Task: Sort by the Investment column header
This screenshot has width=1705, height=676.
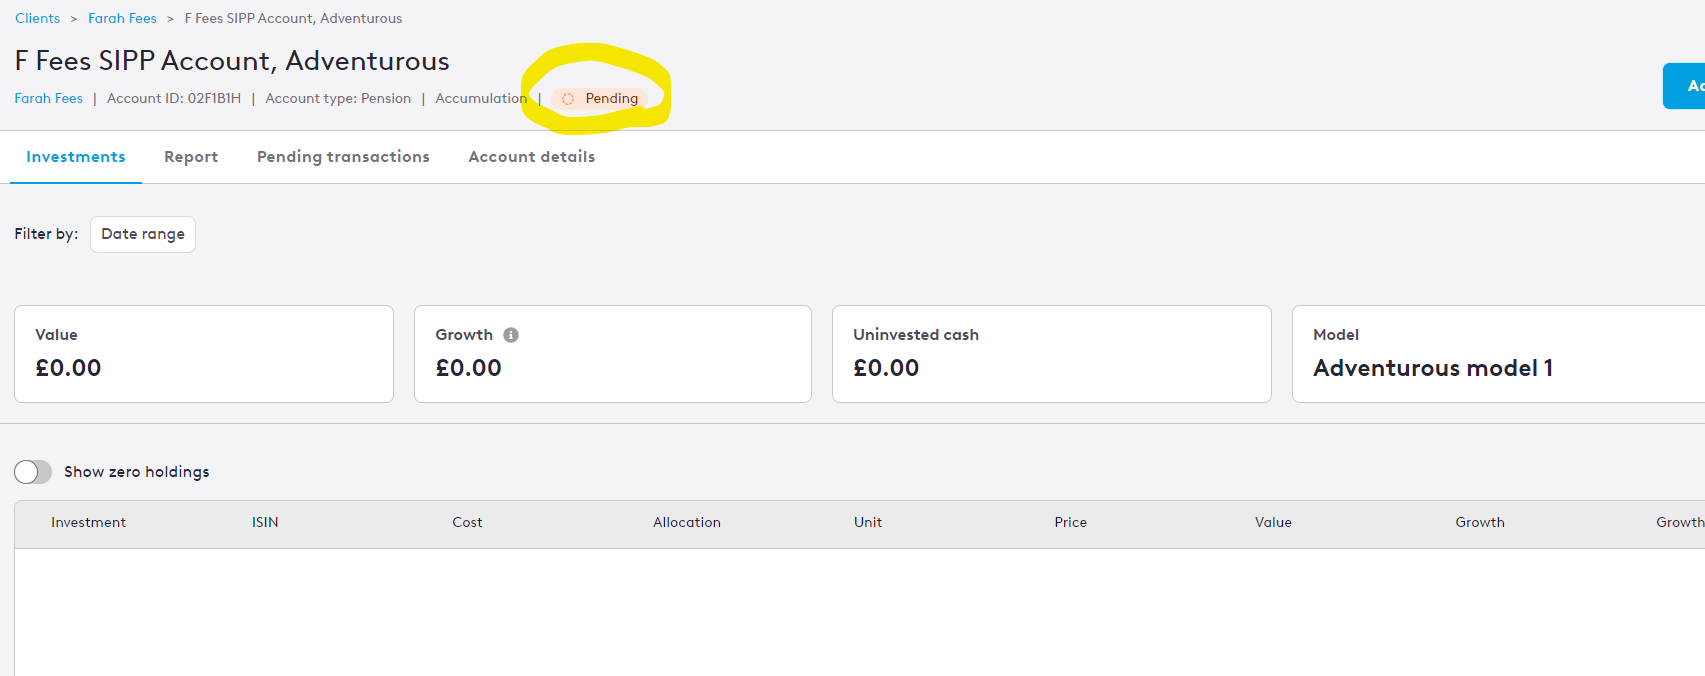Action: tap(89, 522)
